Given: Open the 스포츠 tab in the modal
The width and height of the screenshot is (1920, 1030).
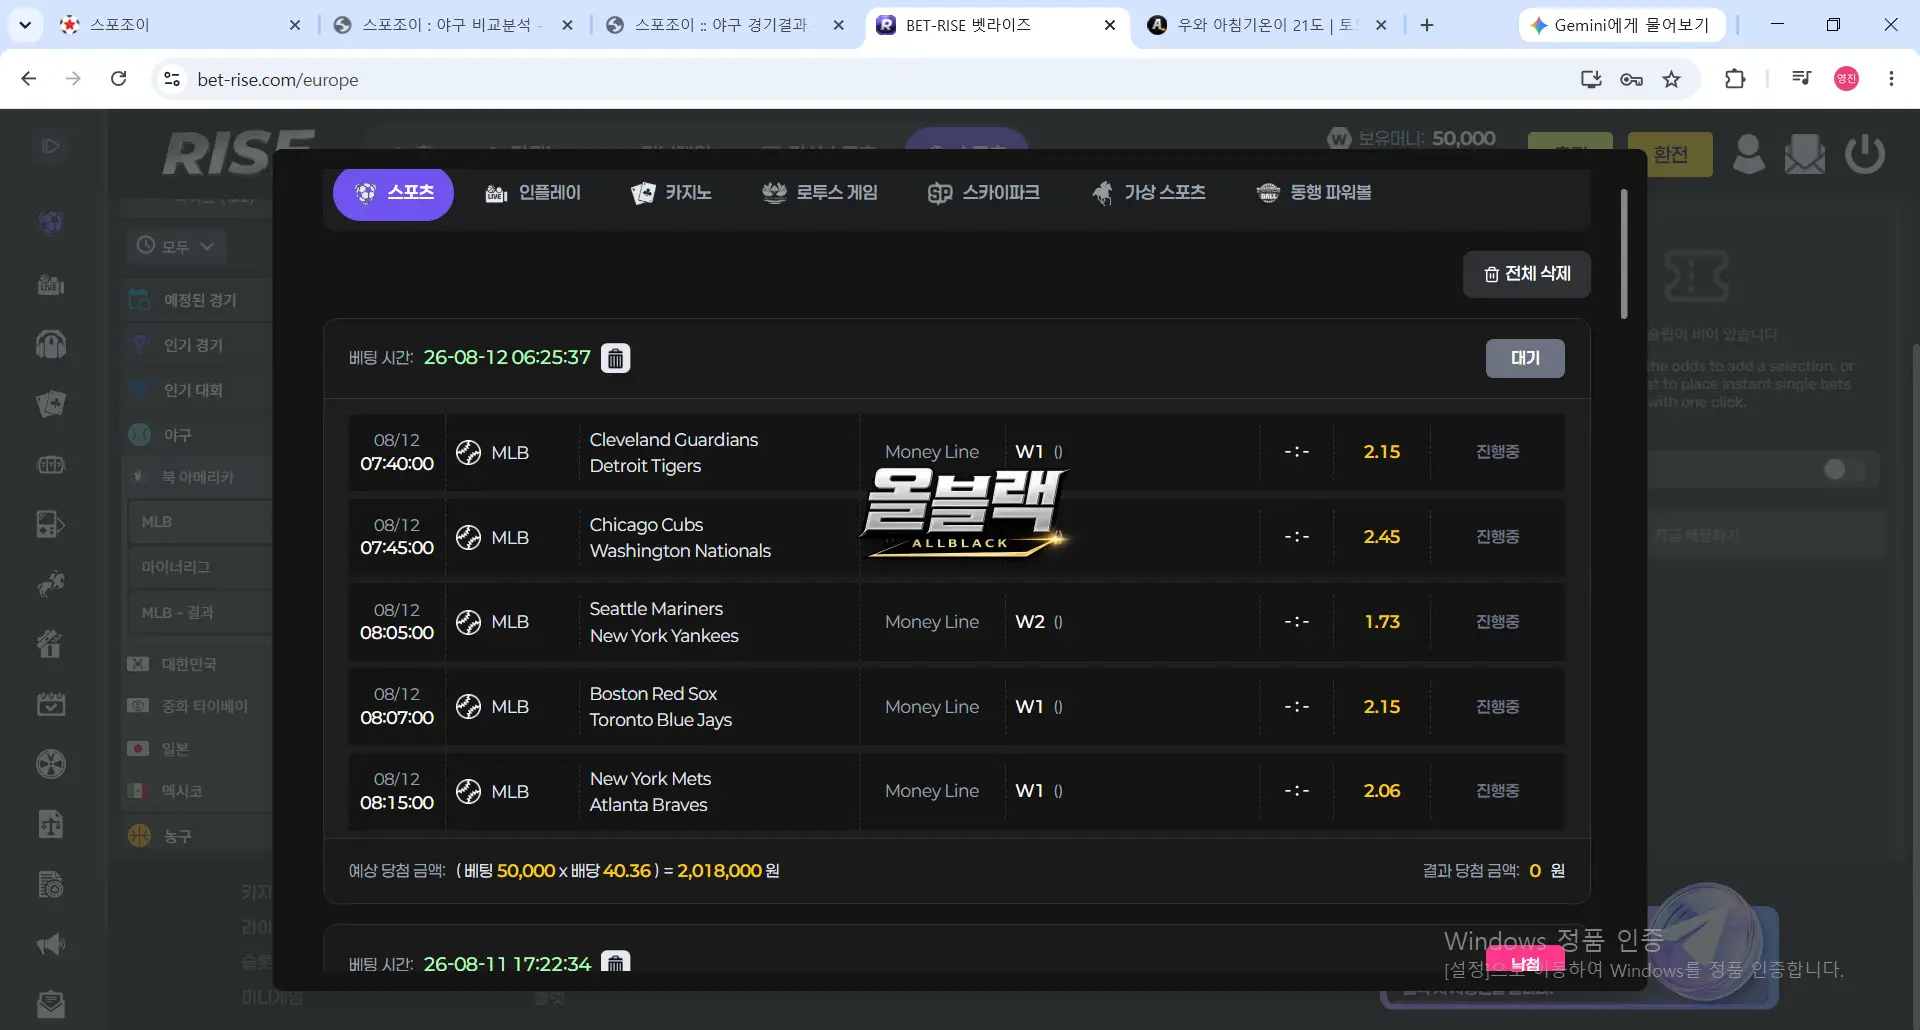Looking at the screenshot, I should 393,193.
